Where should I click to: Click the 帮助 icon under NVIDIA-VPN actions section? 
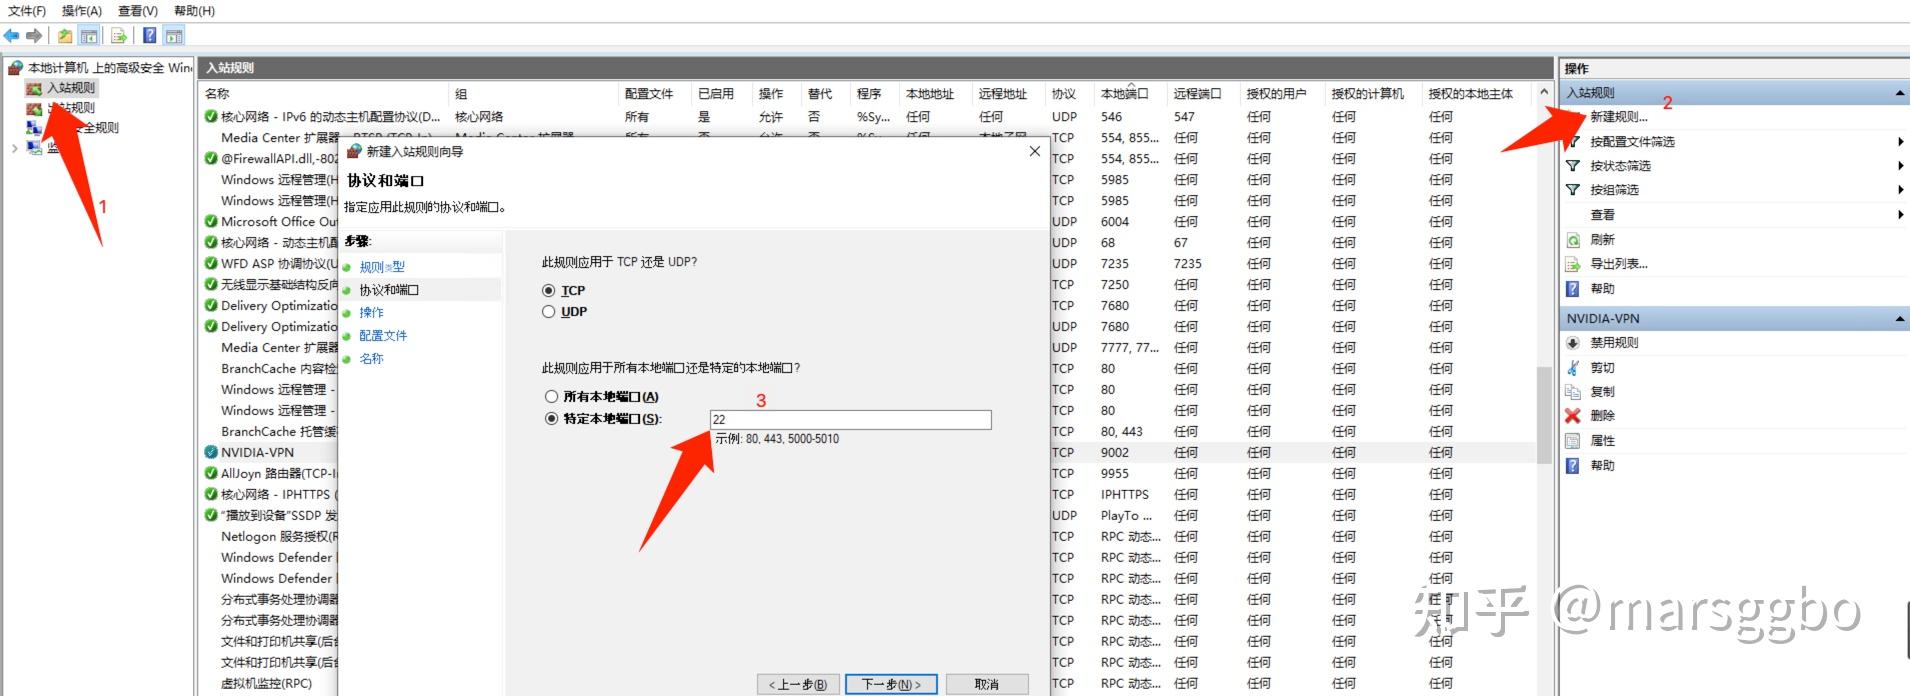pyautogui.click(x=1573, y=466)
